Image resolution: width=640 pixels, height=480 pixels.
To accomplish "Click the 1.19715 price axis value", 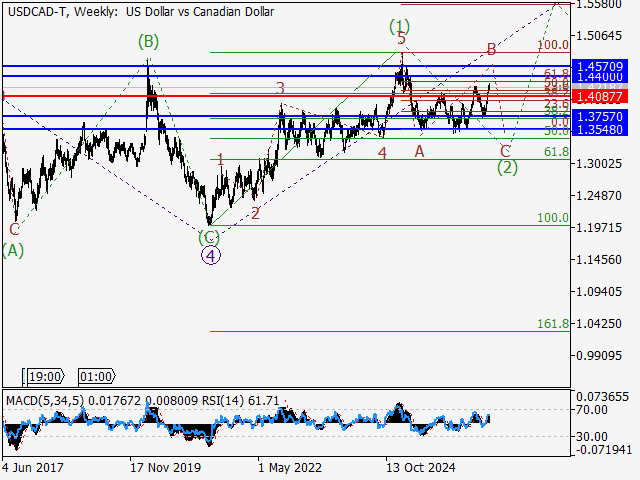I will coord(599,227).
